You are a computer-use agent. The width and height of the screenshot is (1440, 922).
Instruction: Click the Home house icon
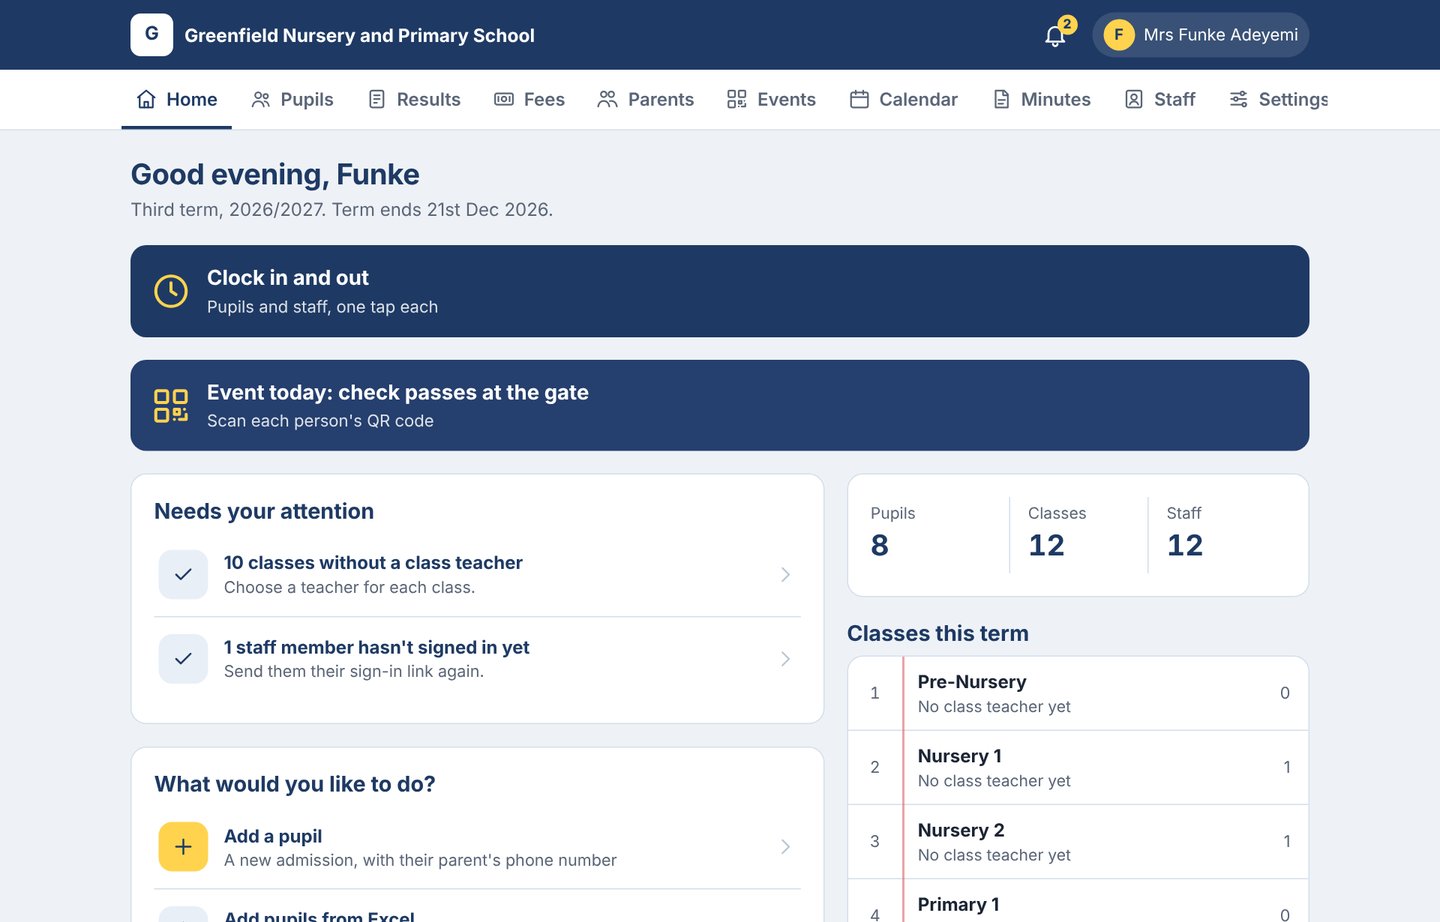[146, 99]
